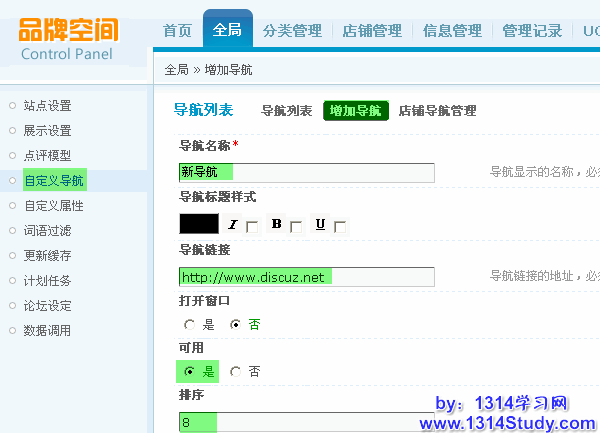Open the black title color swatch

pyautogui.click(x=198, y=225)
